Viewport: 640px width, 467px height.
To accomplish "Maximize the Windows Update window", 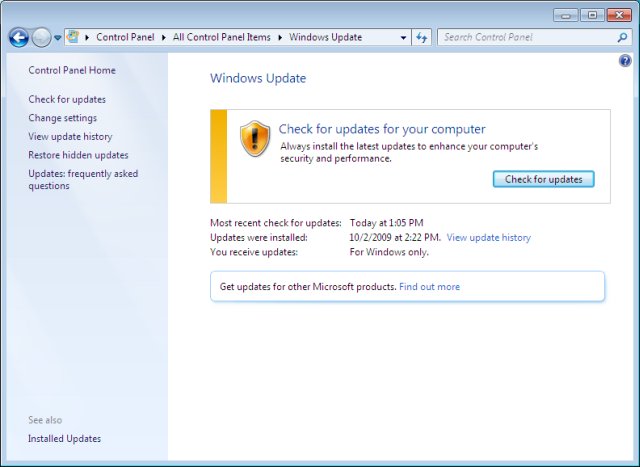I will coord(592,16).
